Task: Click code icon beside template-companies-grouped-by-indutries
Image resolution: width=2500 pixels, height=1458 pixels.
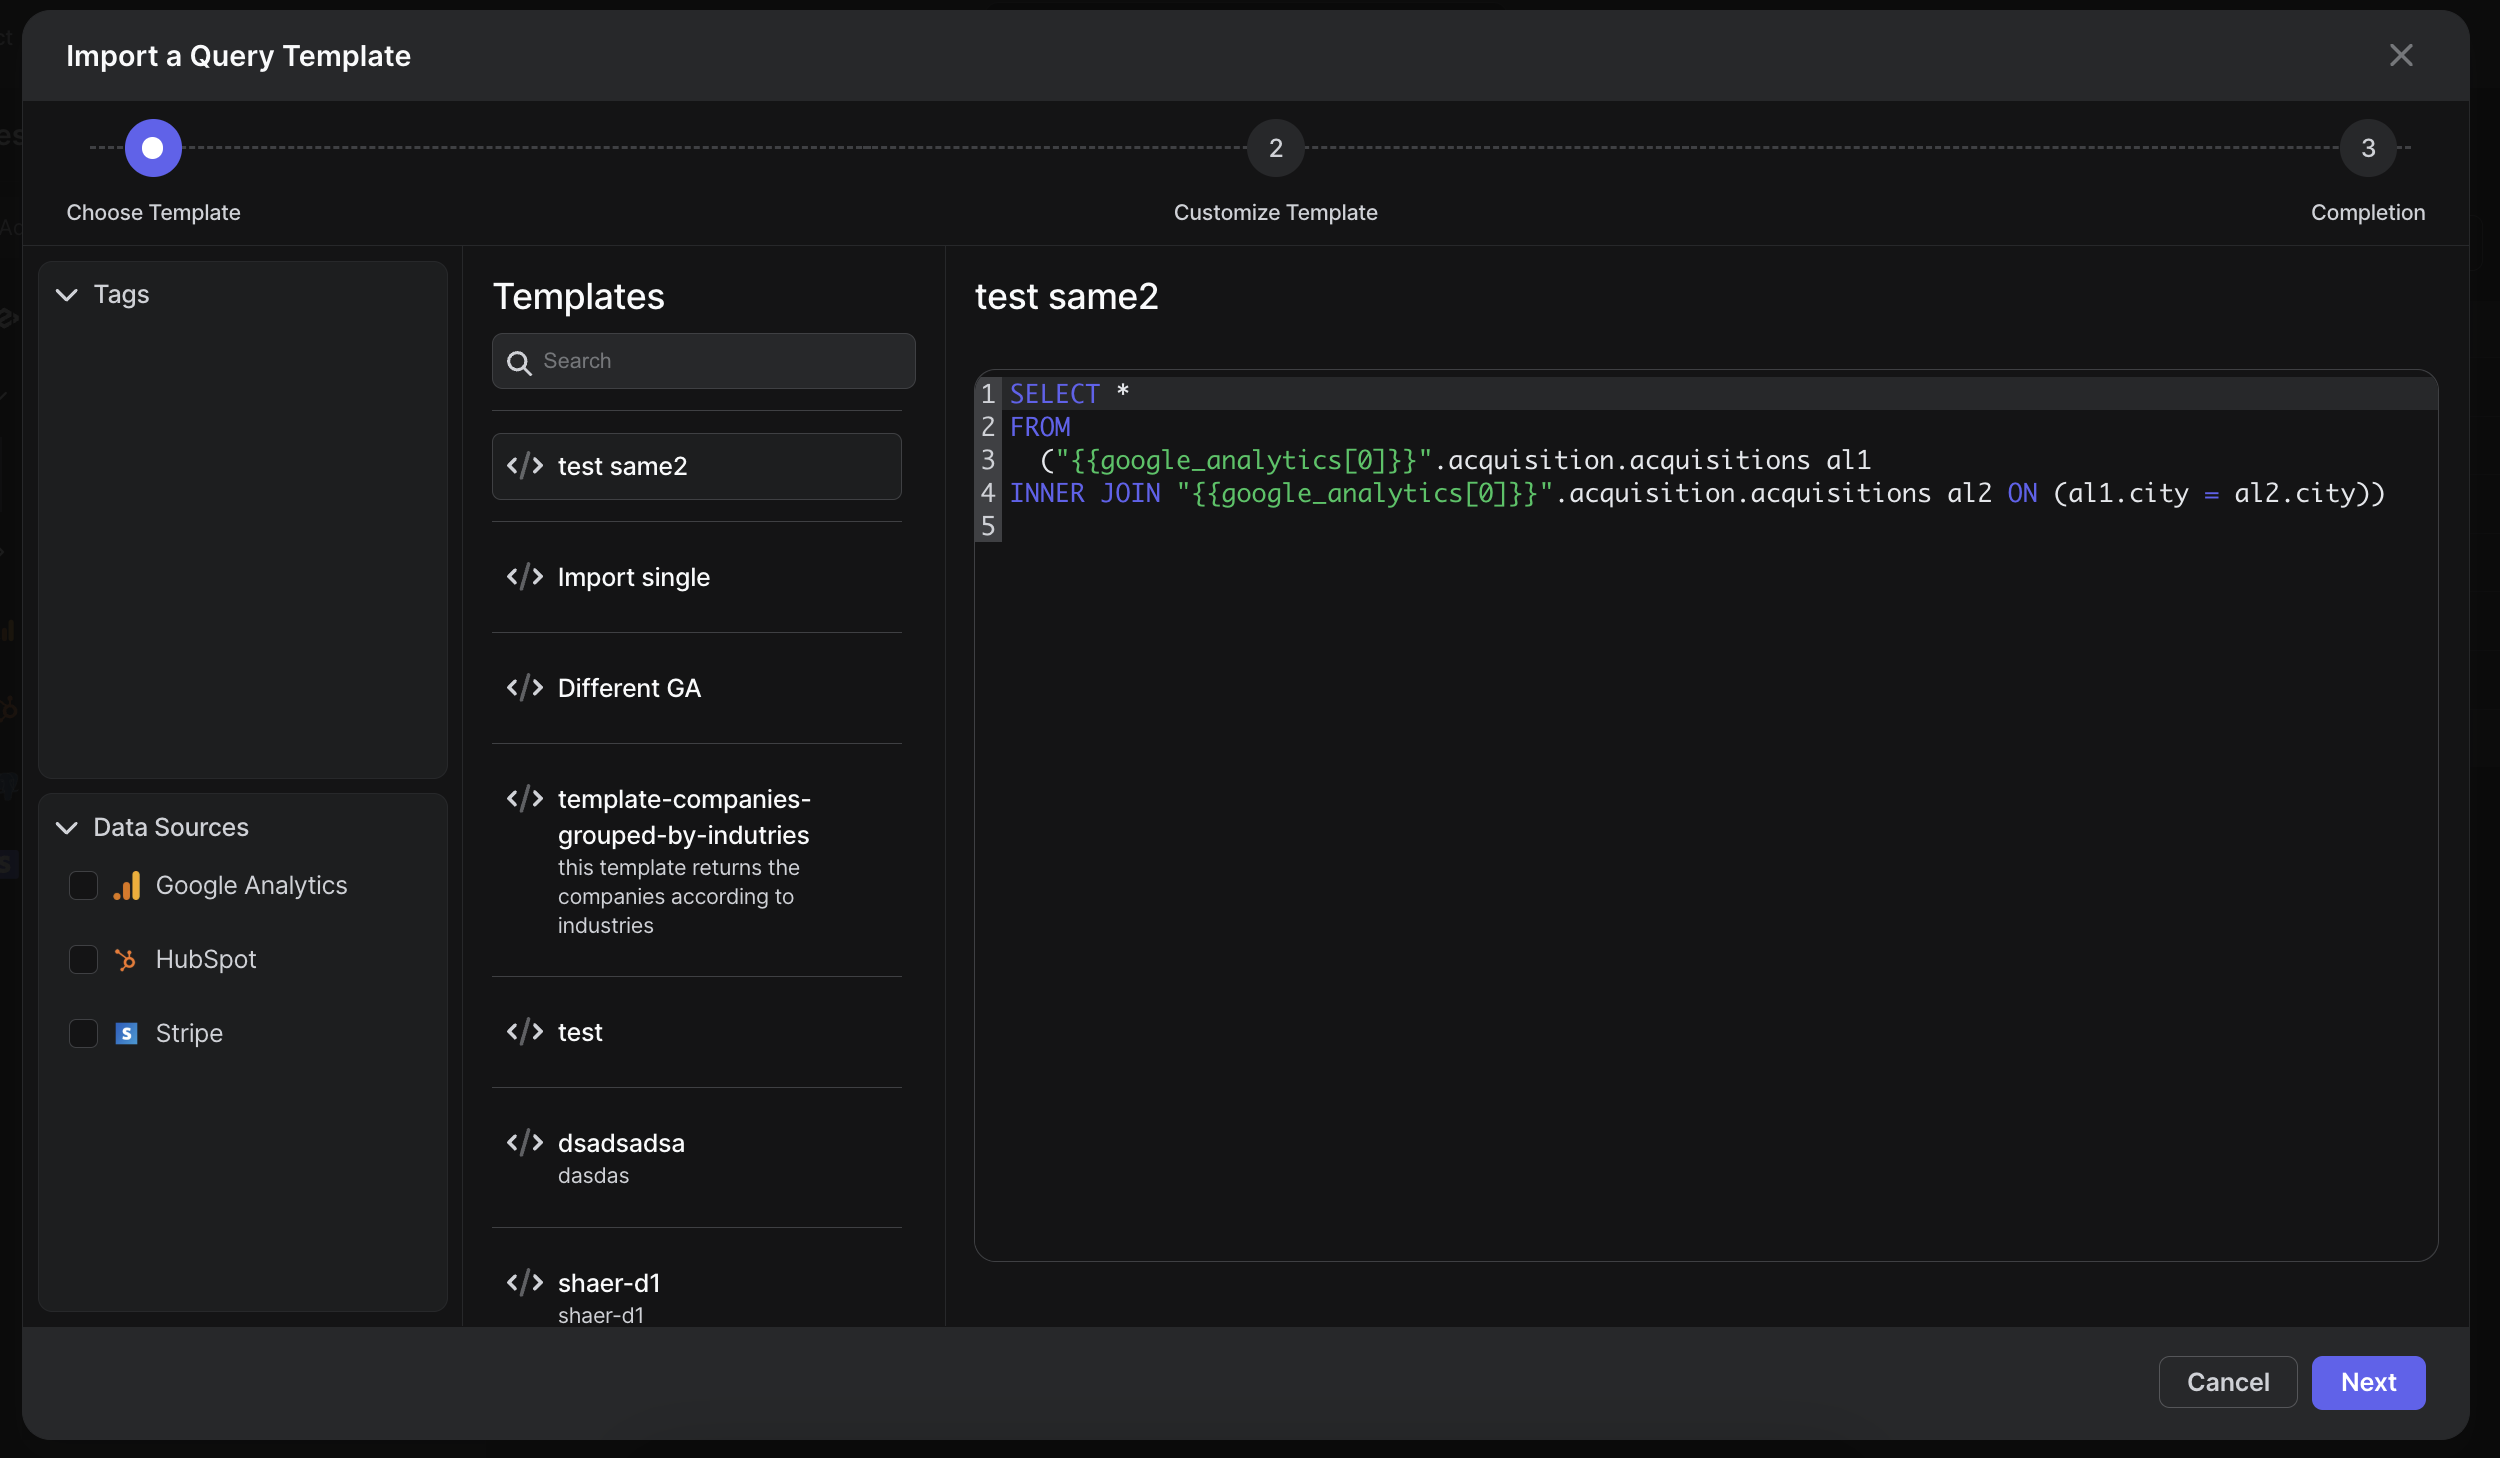Action: [525, 799]
